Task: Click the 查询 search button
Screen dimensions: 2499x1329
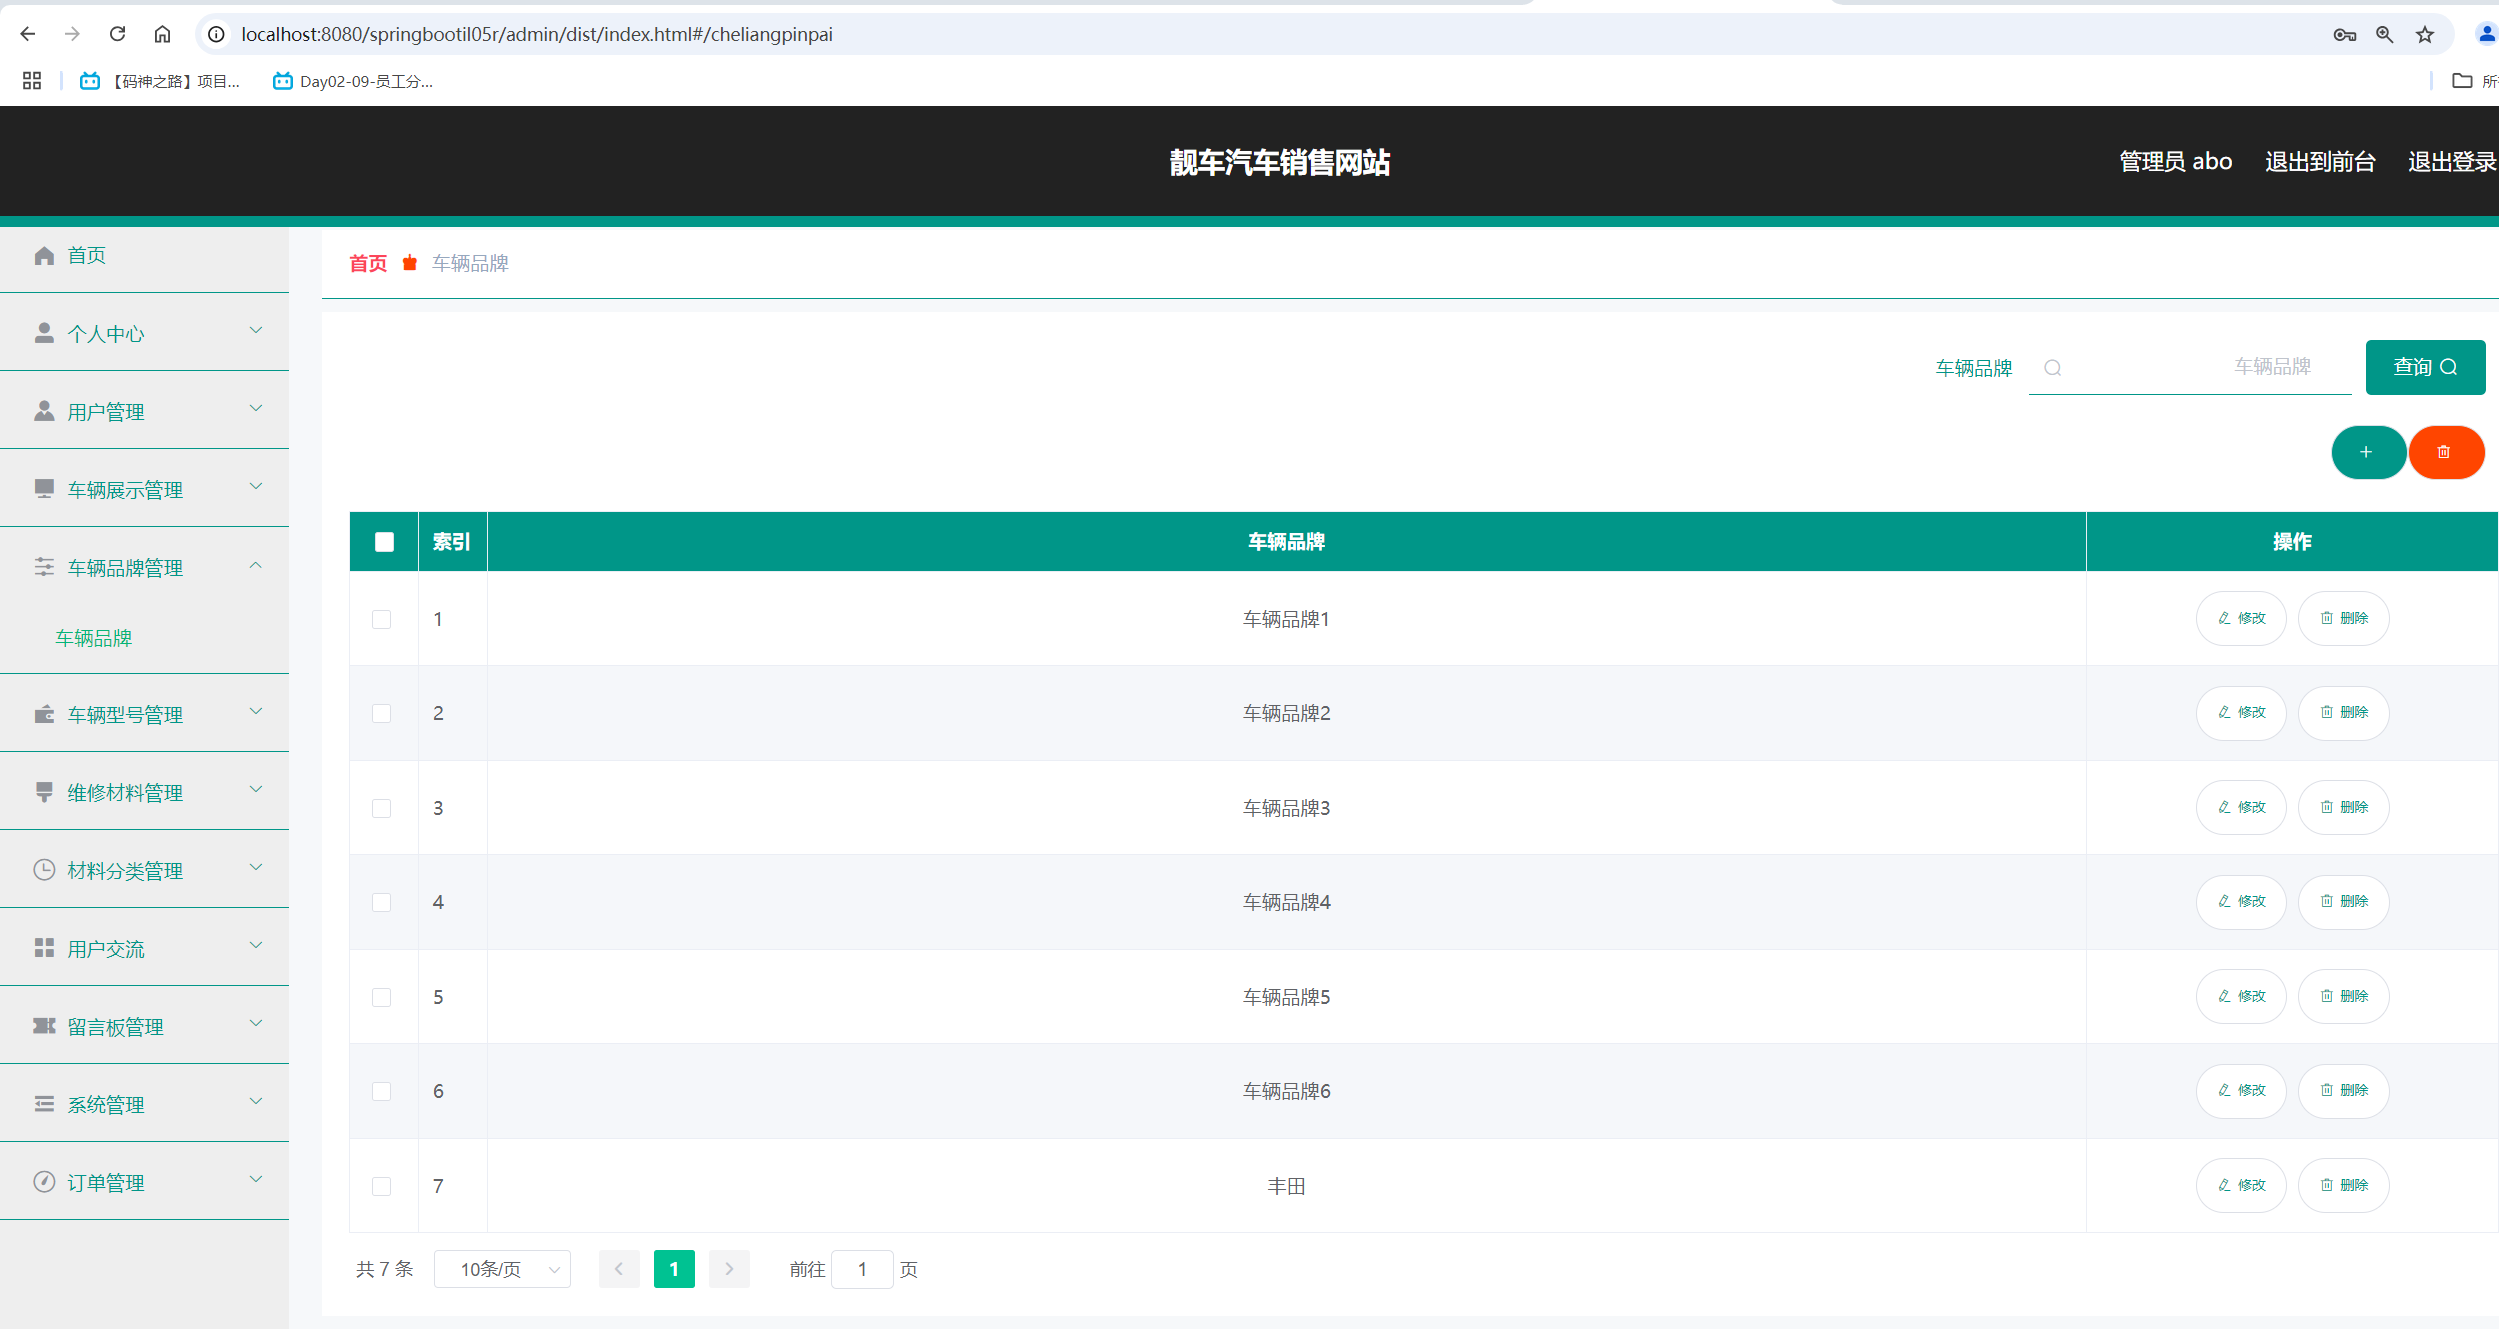Action: [2425, 367]
